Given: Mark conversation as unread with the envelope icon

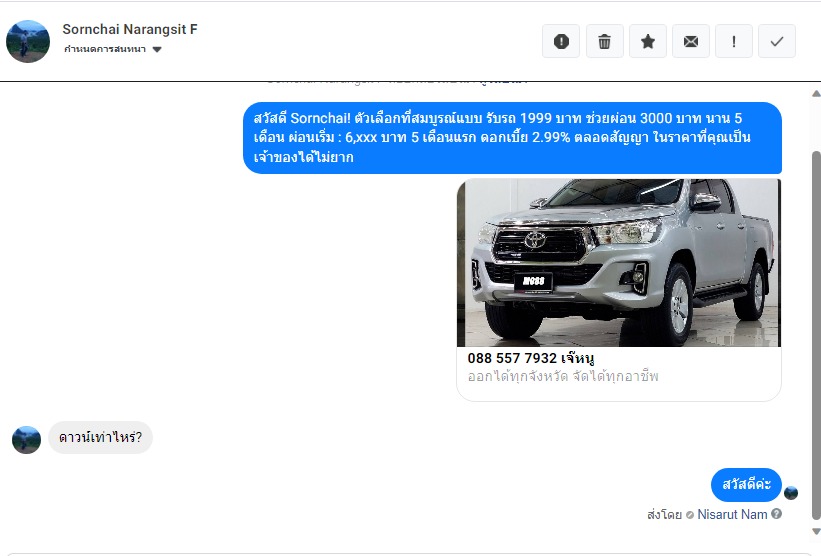Looking at the screenshot, I should pos(691,41).
